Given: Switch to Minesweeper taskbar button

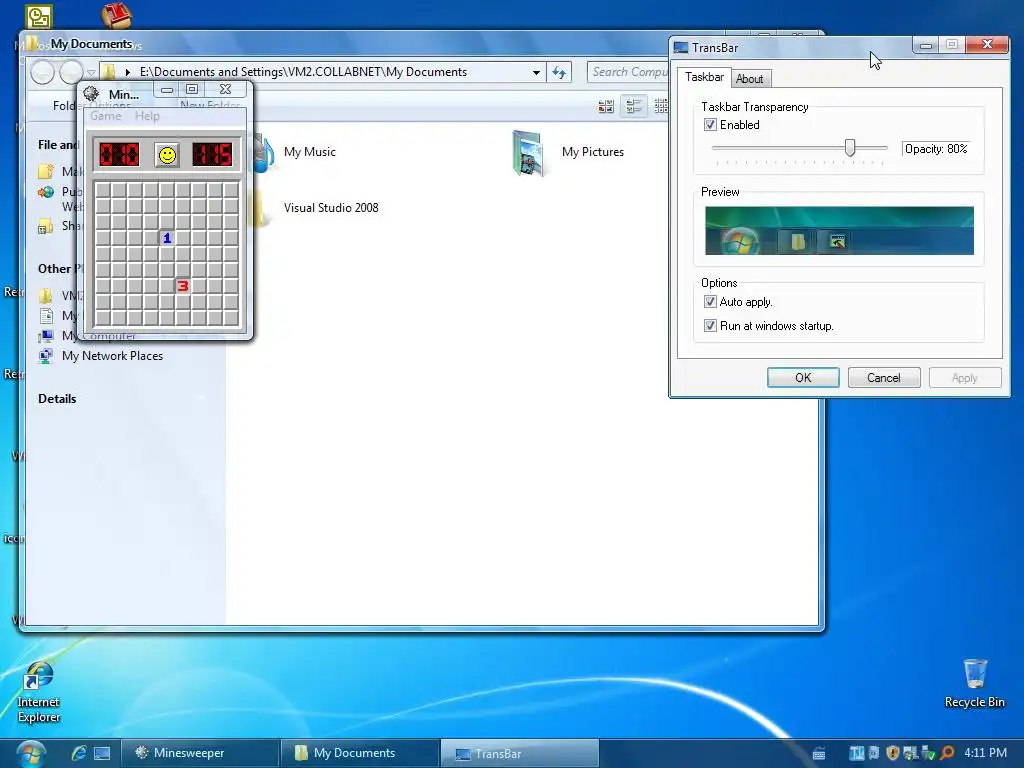Looking at the screenshot, I should click(200, 753).
